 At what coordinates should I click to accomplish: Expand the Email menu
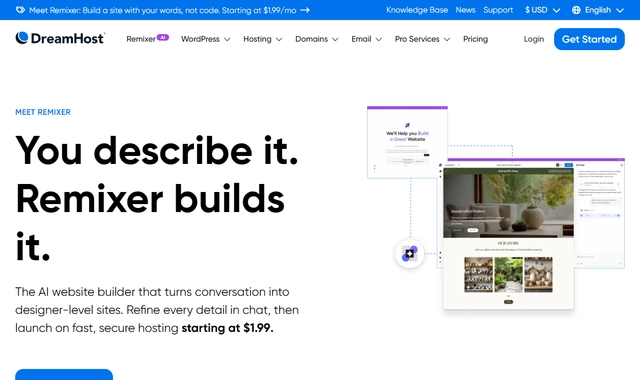[x=367, y=39]
